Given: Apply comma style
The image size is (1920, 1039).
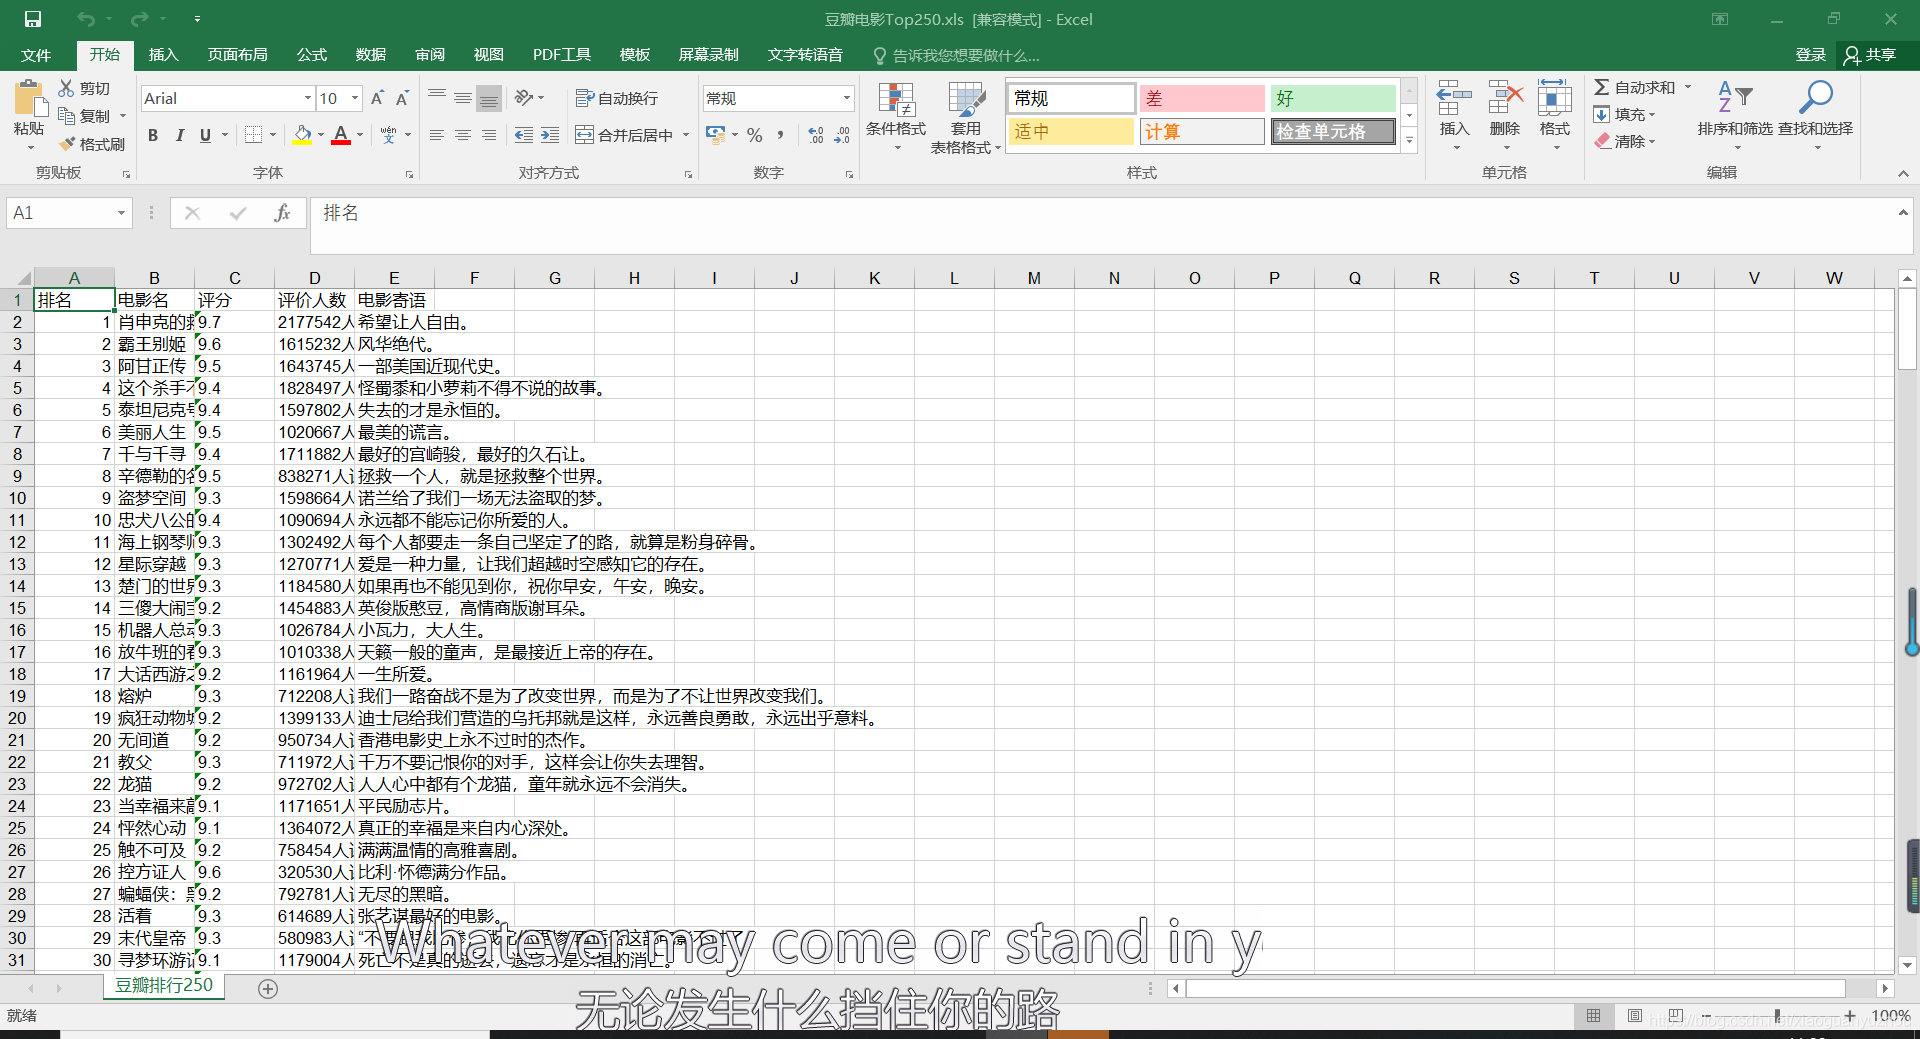Looking at the screenshot, I should point(781,135).
